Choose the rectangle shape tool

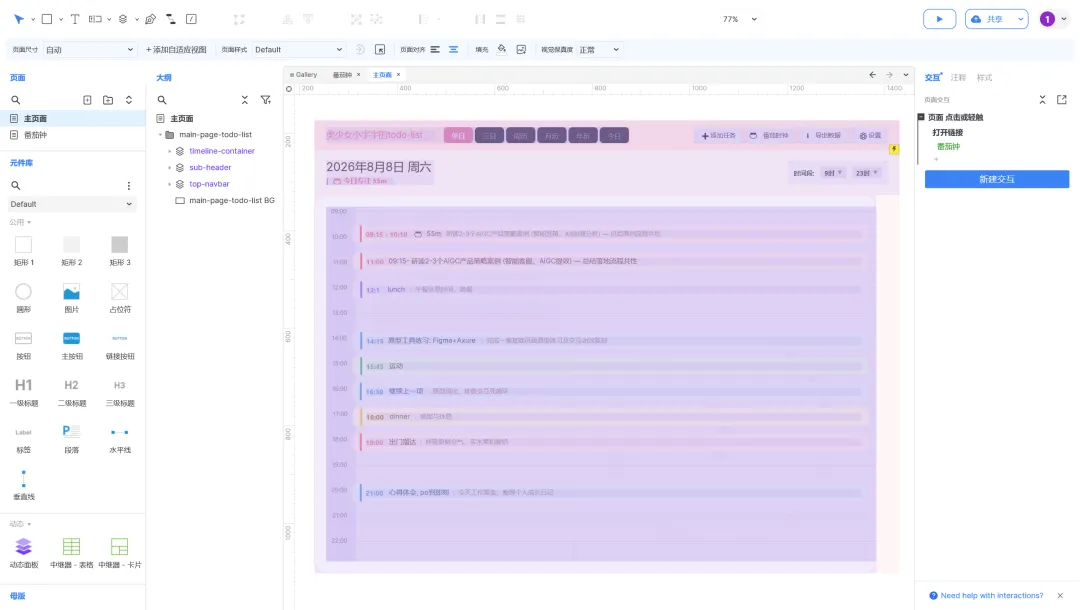coord(47,19)
